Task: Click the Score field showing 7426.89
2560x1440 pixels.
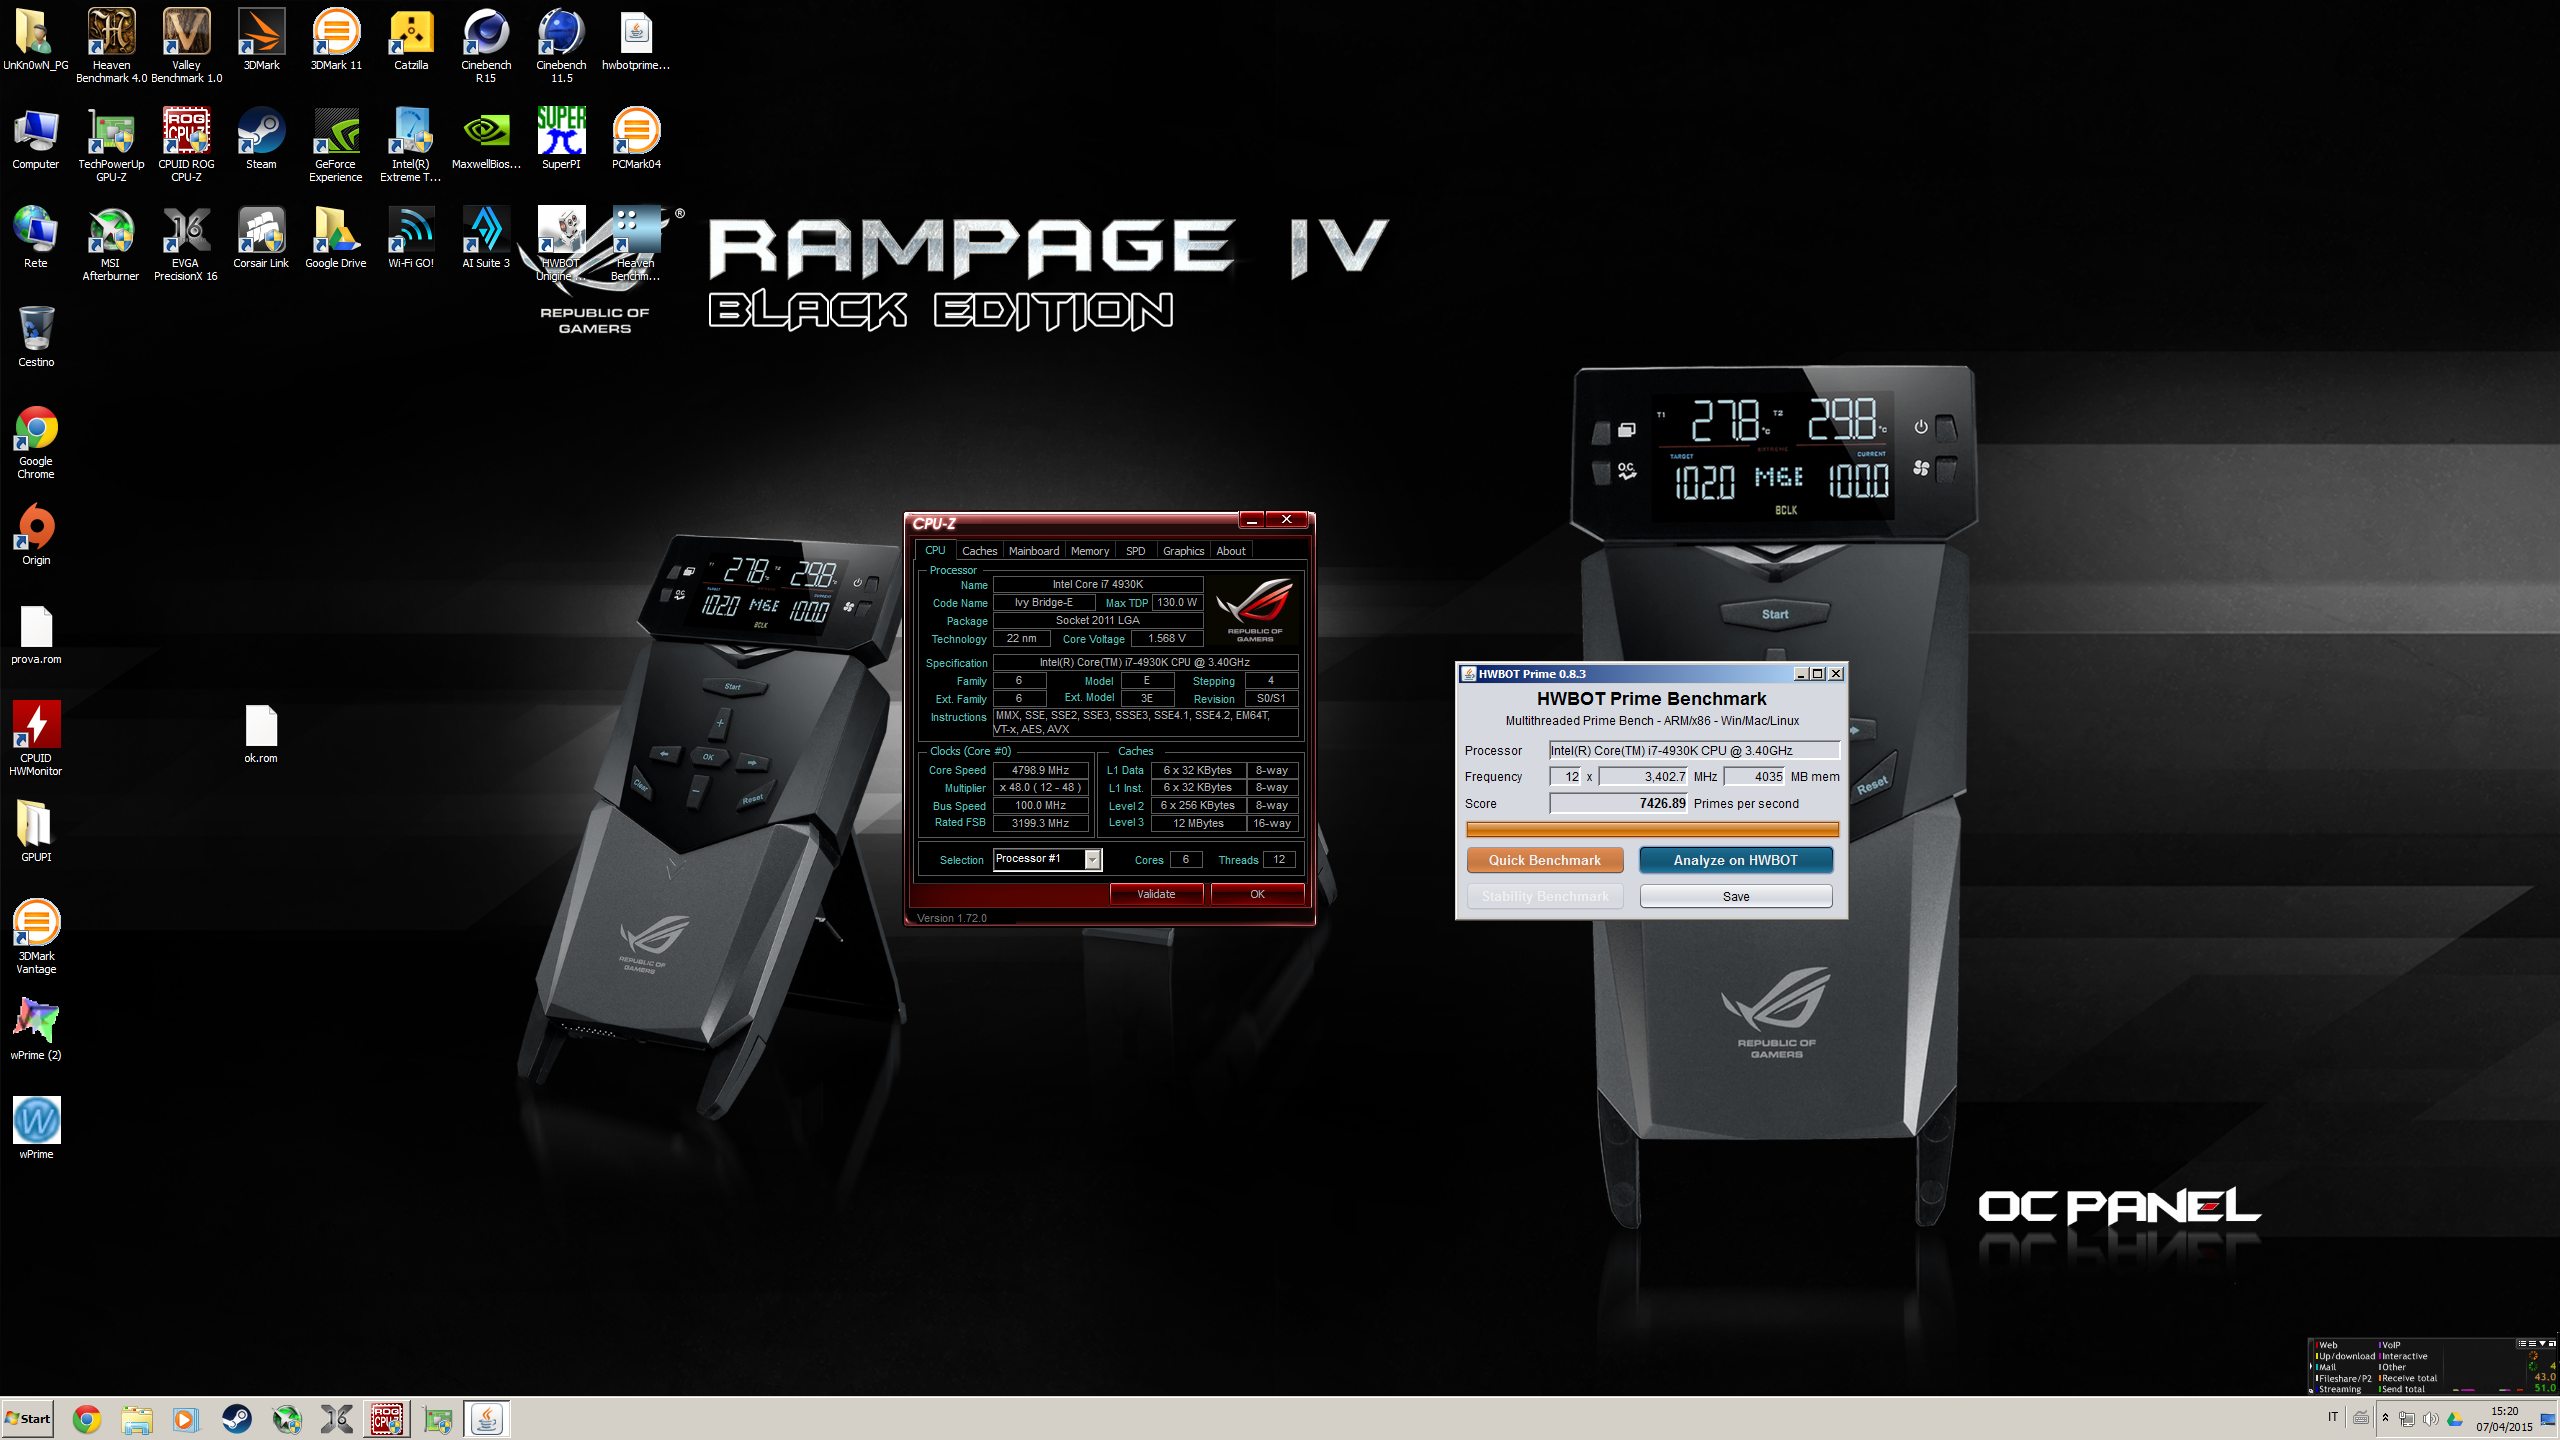Action: pos(1618,803)
